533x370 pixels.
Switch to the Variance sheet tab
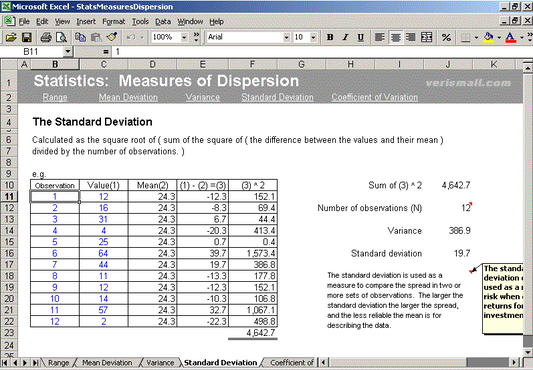(160, 363)
